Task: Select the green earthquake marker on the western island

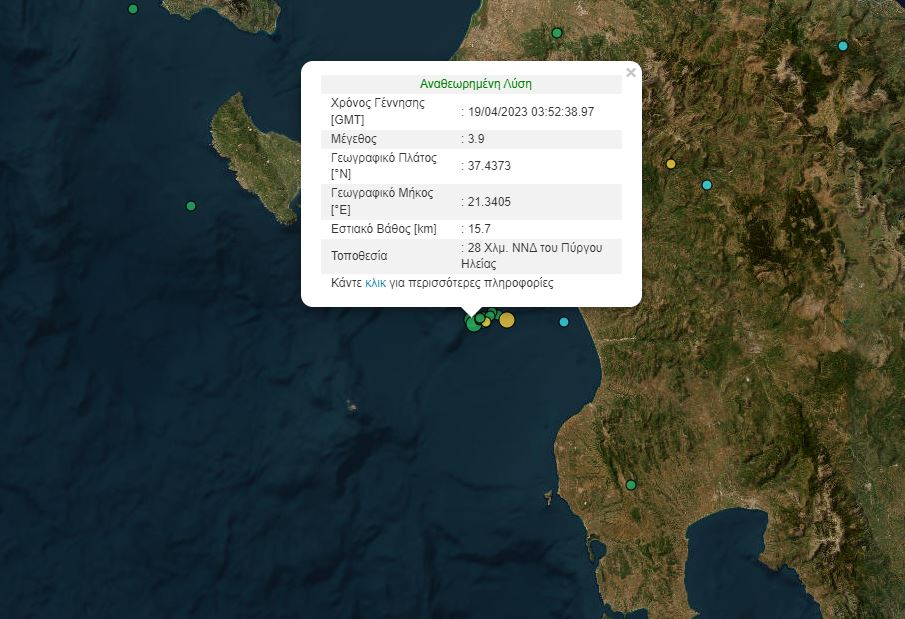Action: pos(189,205)
